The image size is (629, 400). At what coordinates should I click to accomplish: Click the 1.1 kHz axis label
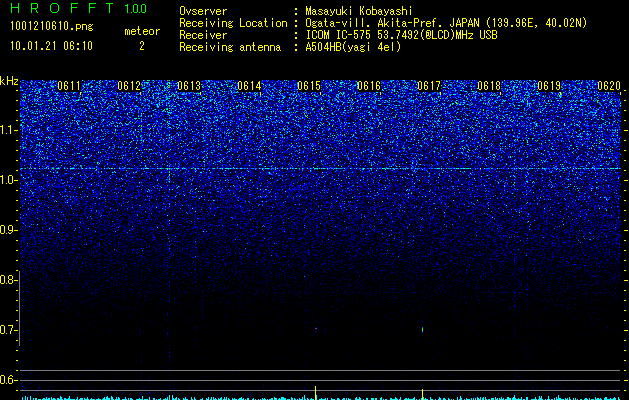coord(8,130)
